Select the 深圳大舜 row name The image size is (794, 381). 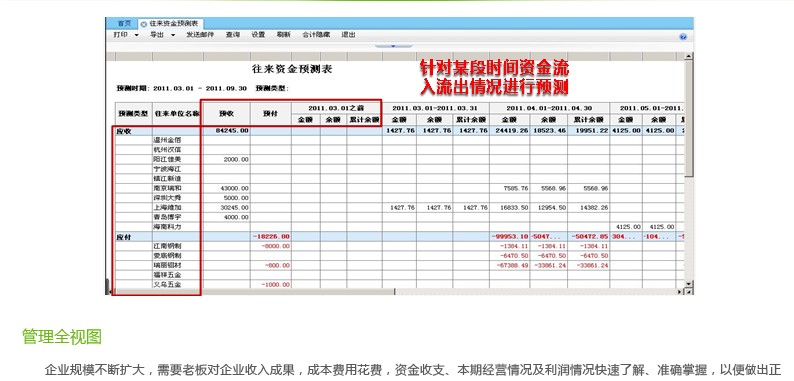(x=167, y=198)
